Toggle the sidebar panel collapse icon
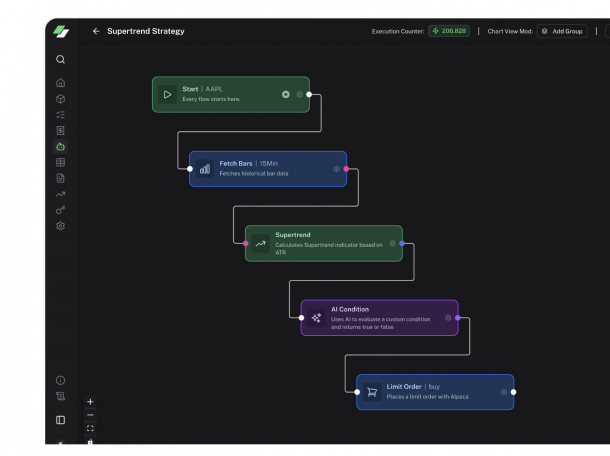Viewport: 610px width, 456px height. point(61,420)
